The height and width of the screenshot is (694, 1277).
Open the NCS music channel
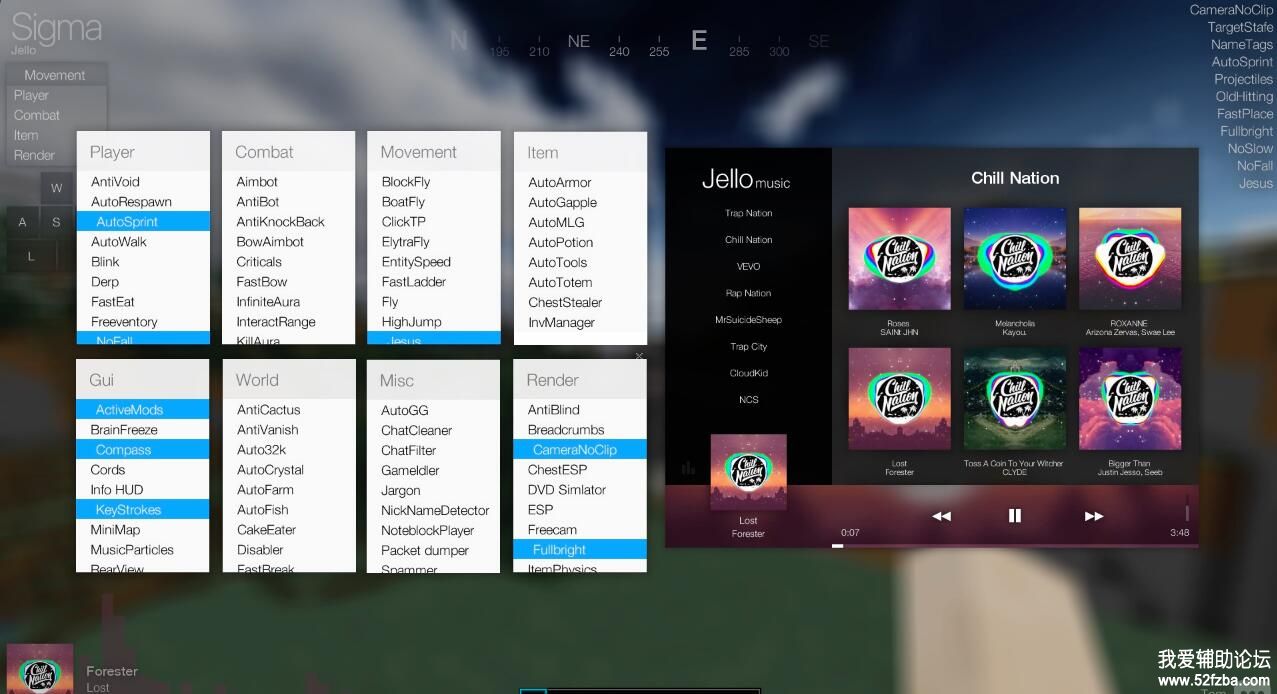pyautogui.click(x=749, y=400)
